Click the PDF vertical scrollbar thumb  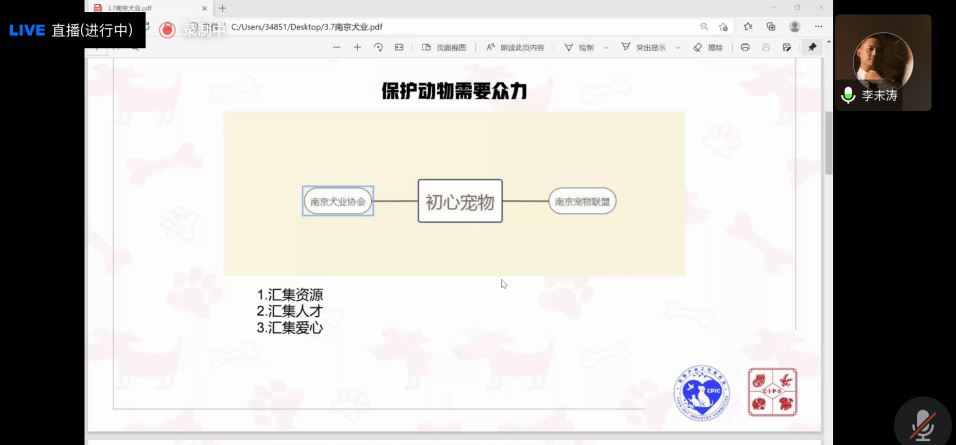tap(828, 144)
